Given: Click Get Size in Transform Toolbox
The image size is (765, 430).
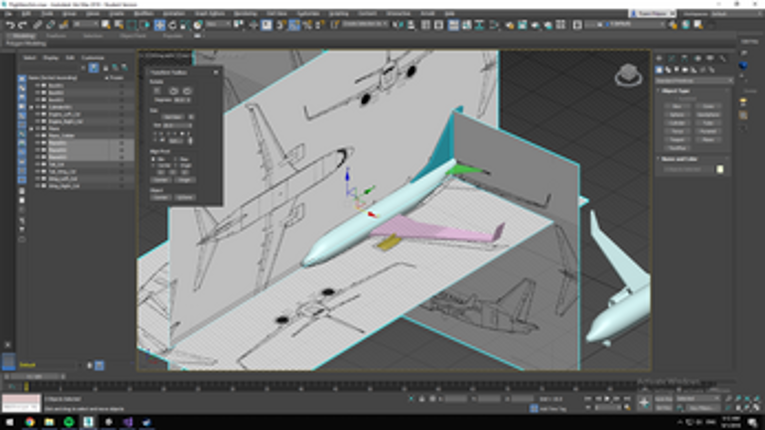Looking at the screenshot, I should [173, 117].
